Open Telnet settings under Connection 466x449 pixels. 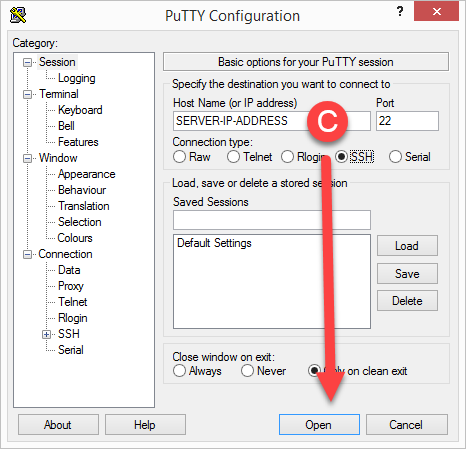coord(73,302)
